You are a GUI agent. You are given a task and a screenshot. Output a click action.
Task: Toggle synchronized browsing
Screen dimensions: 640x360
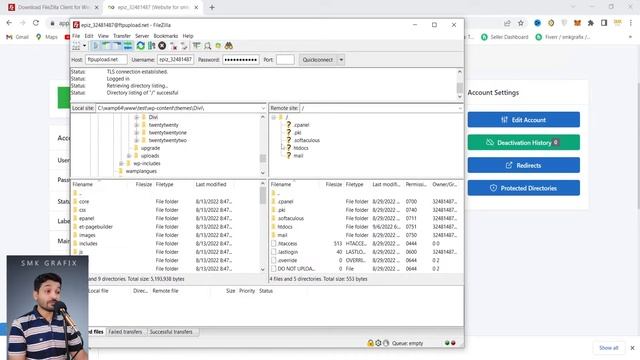(x=218, y=46)
